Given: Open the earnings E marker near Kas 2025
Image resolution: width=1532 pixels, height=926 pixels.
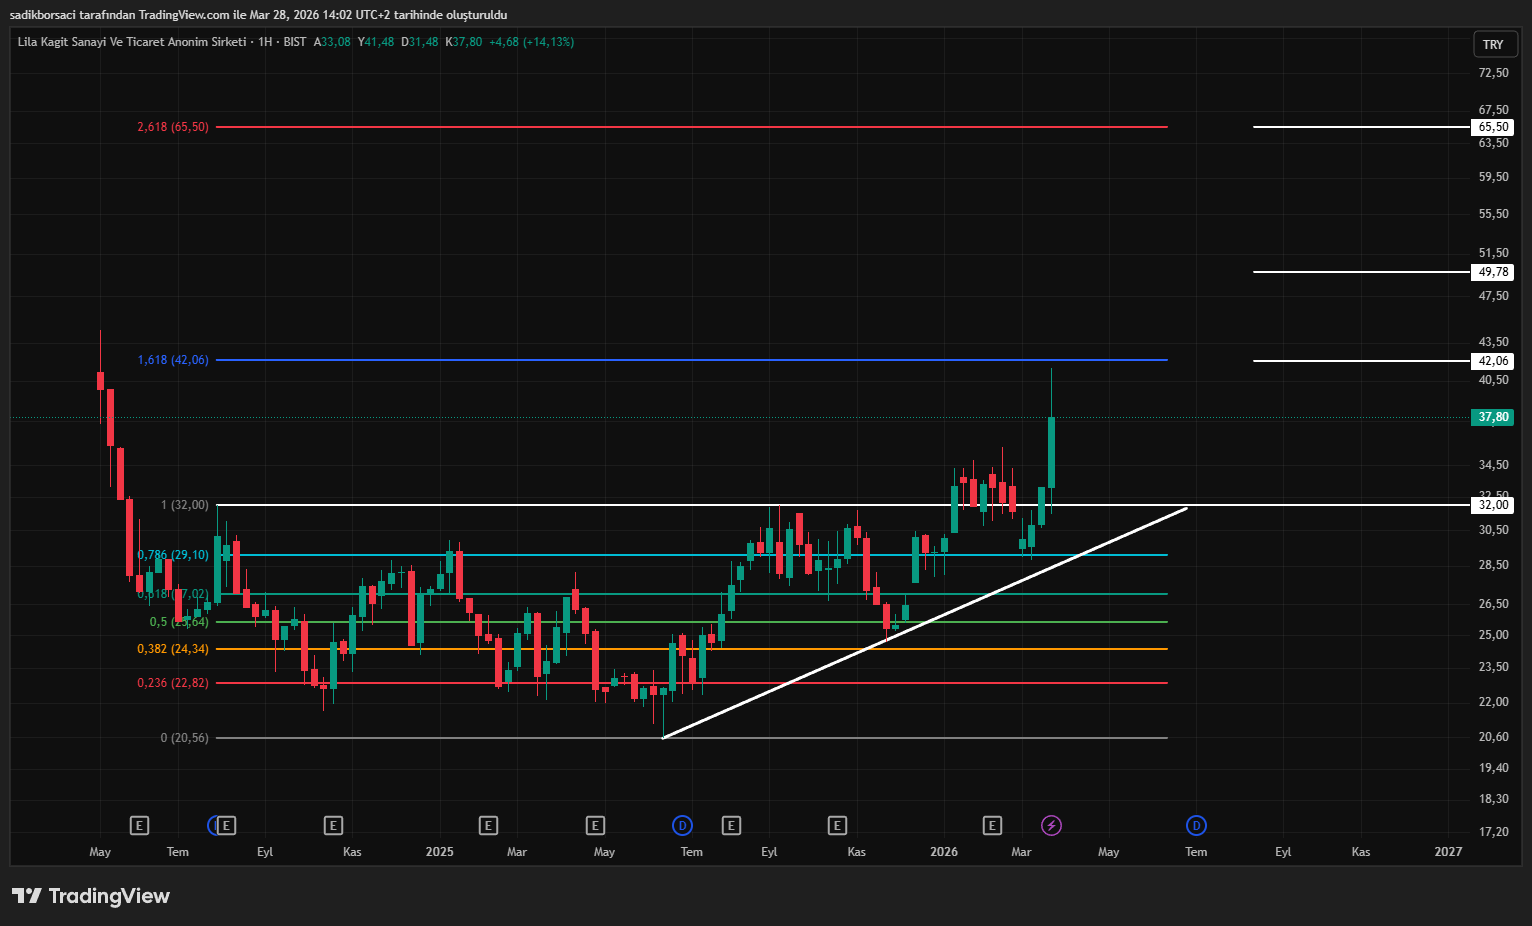Looking at the screenshot, I should (x=837, y=825).
